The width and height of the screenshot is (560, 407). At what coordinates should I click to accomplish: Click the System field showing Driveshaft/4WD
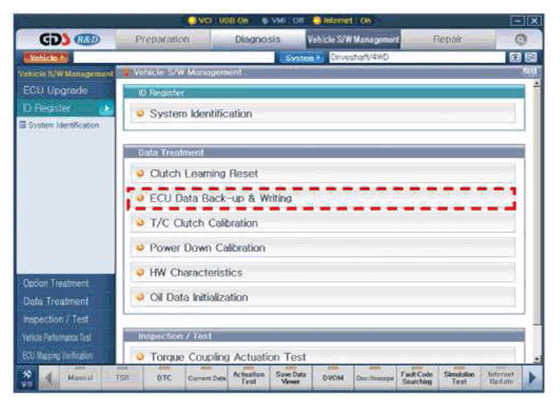tap(417, 57)
